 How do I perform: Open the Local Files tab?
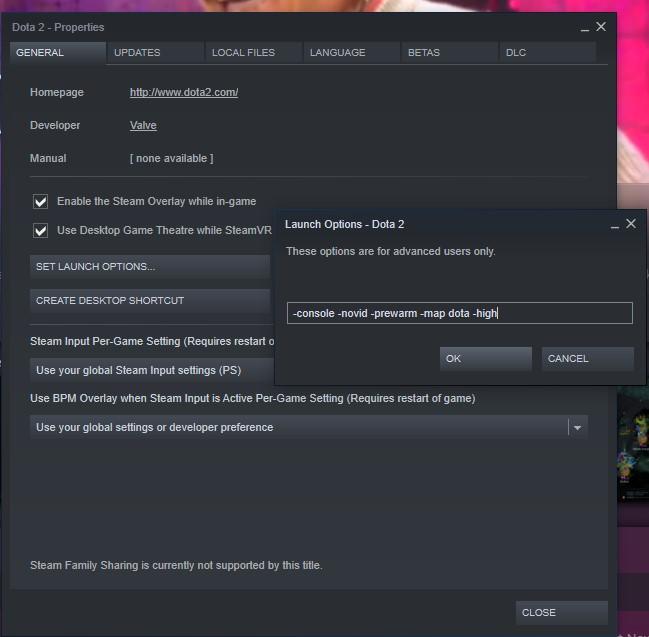[x=254, y=53]
